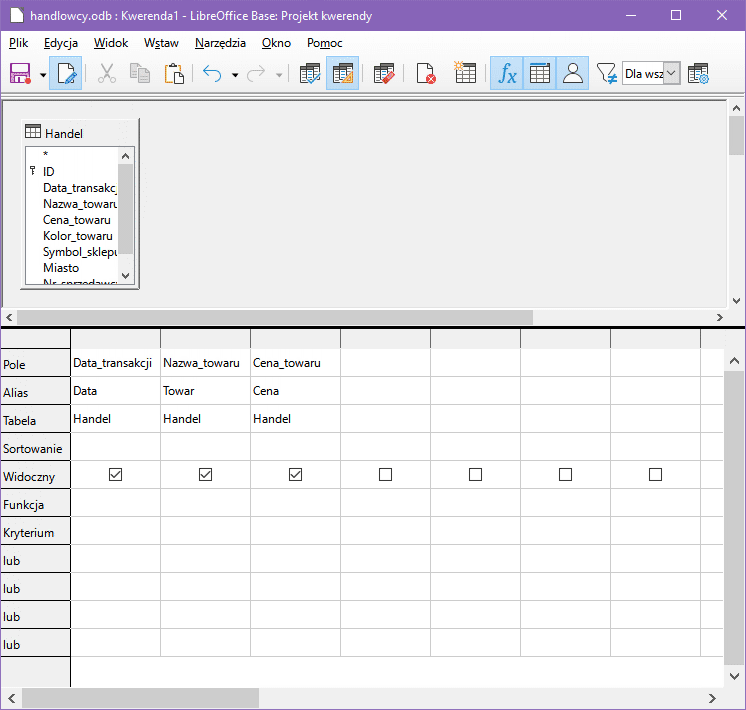This screenshot has height=710, width=746.
Task: Open the Narzędzia menu
Action: (x=220, y=43)
